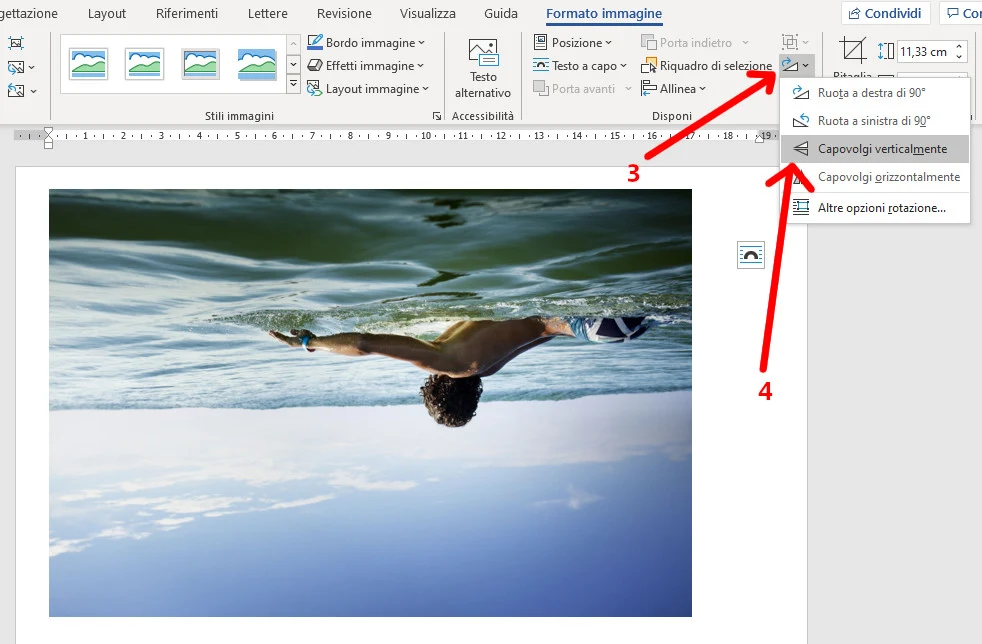Open the Posizione dropdown

(573, 43)
